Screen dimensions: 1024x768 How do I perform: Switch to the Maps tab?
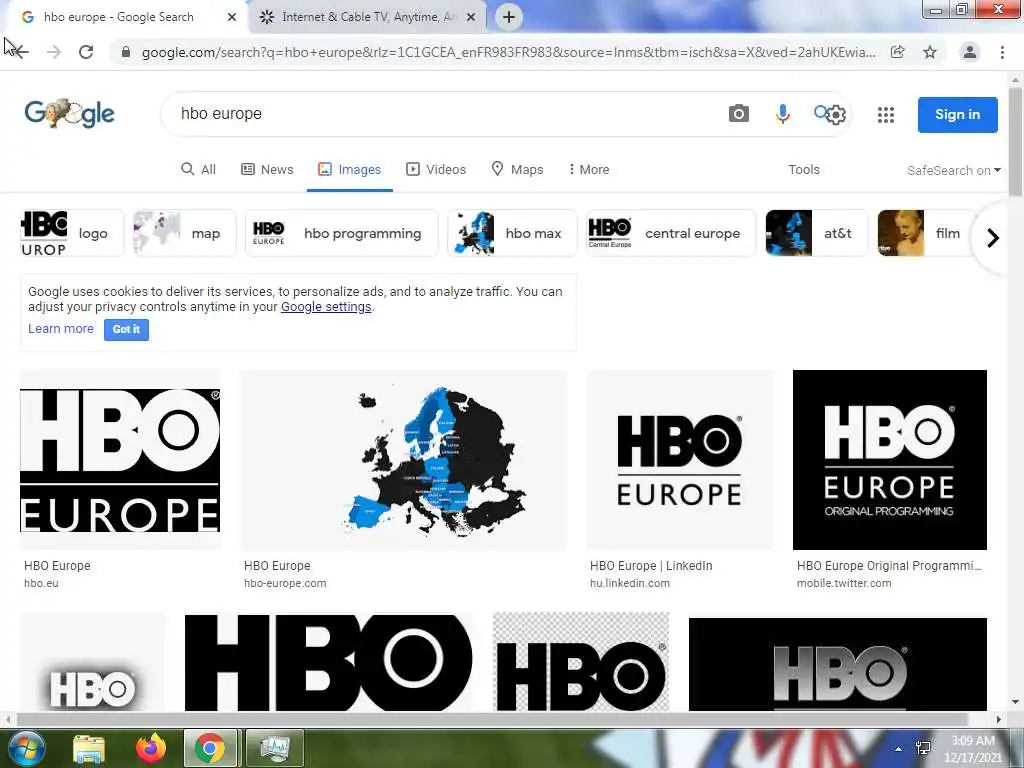pos(517,169)
